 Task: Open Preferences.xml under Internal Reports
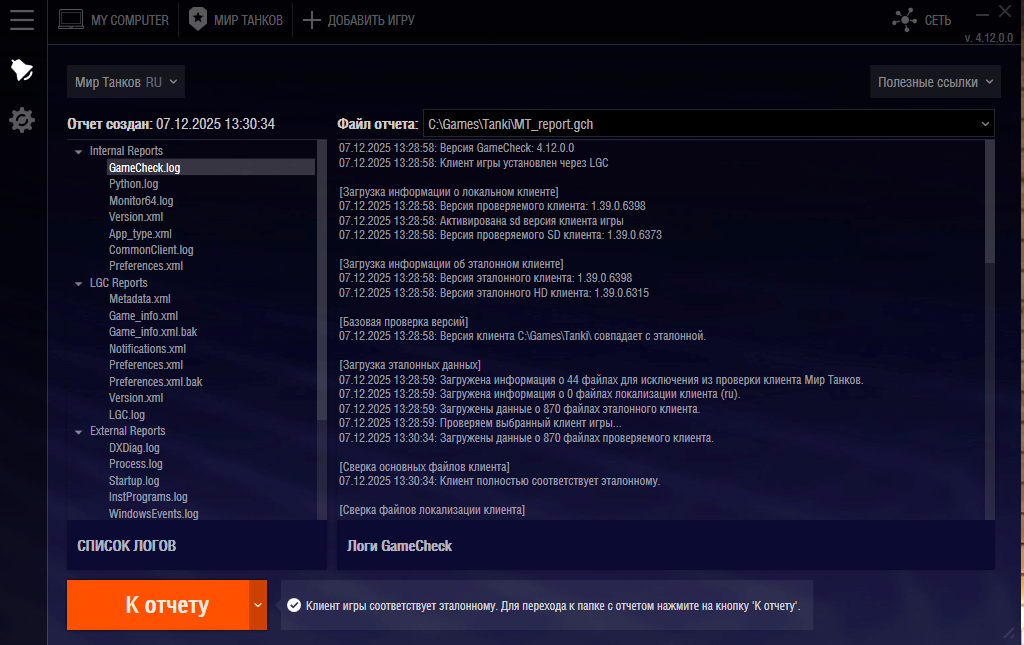[x=146, y=266]
